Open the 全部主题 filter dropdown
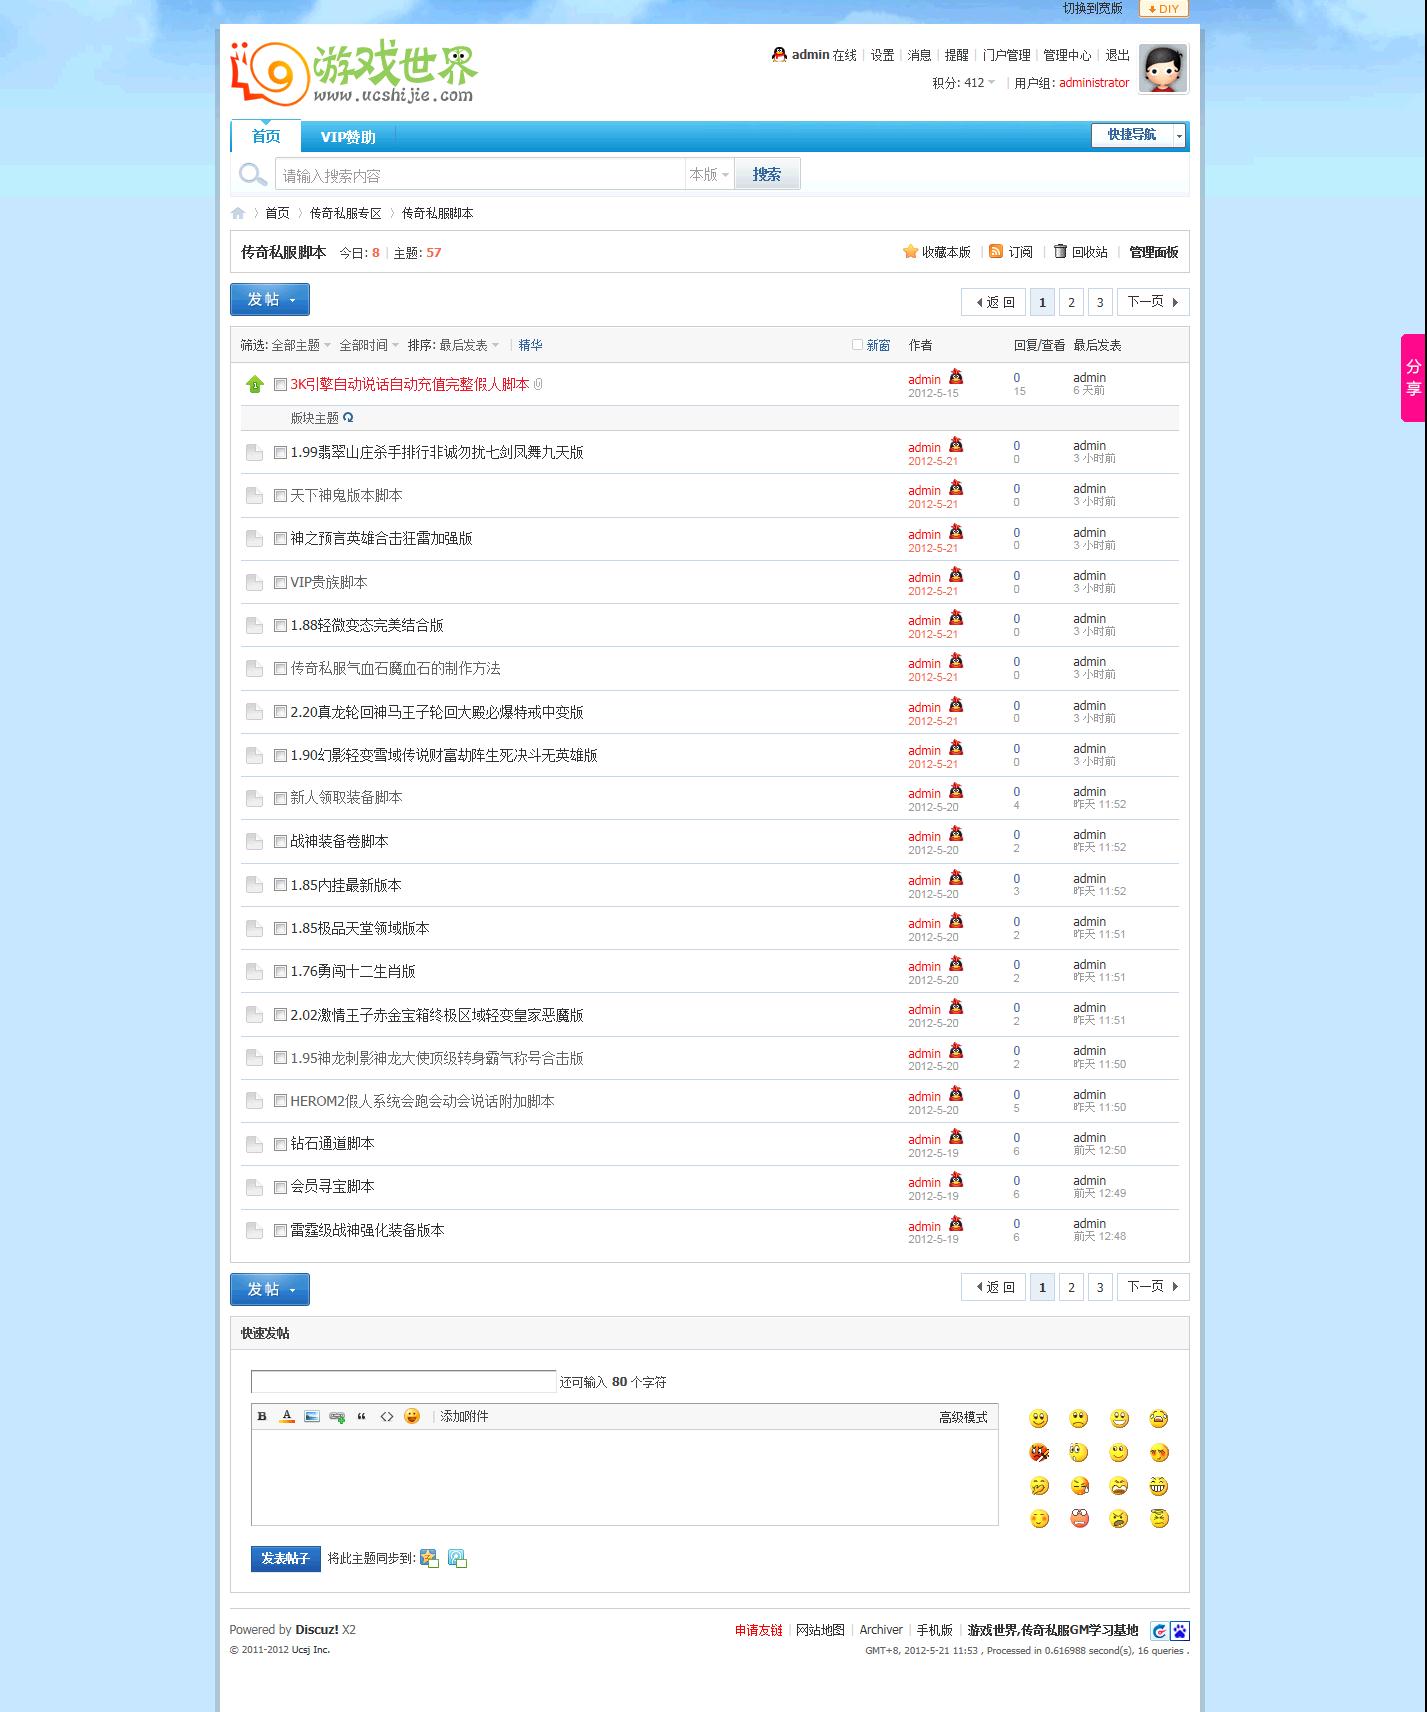This screenshot has width=1427, height=1712. 301,345
